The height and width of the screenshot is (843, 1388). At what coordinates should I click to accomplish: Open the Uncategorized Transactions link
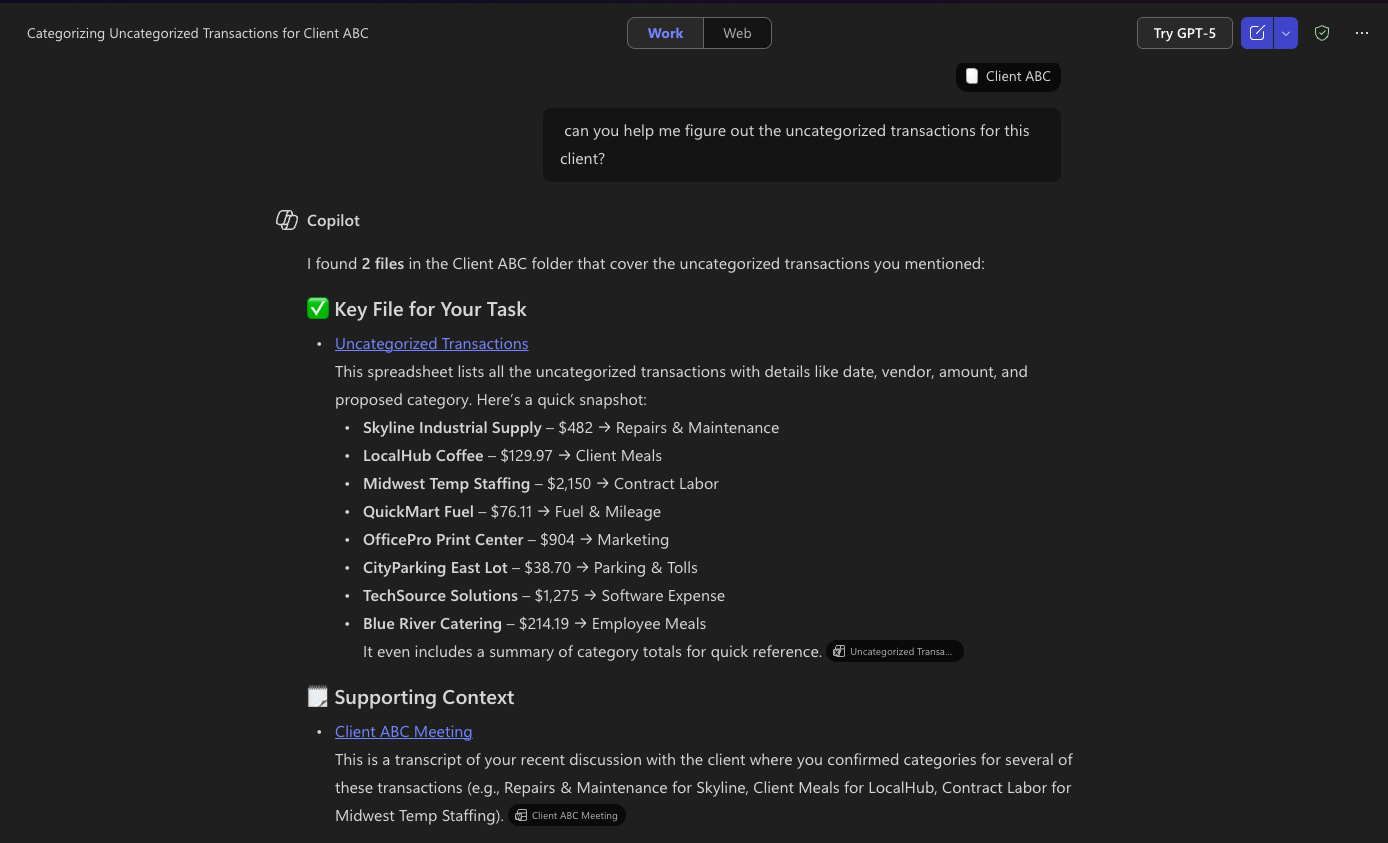[x=432, y=343]
